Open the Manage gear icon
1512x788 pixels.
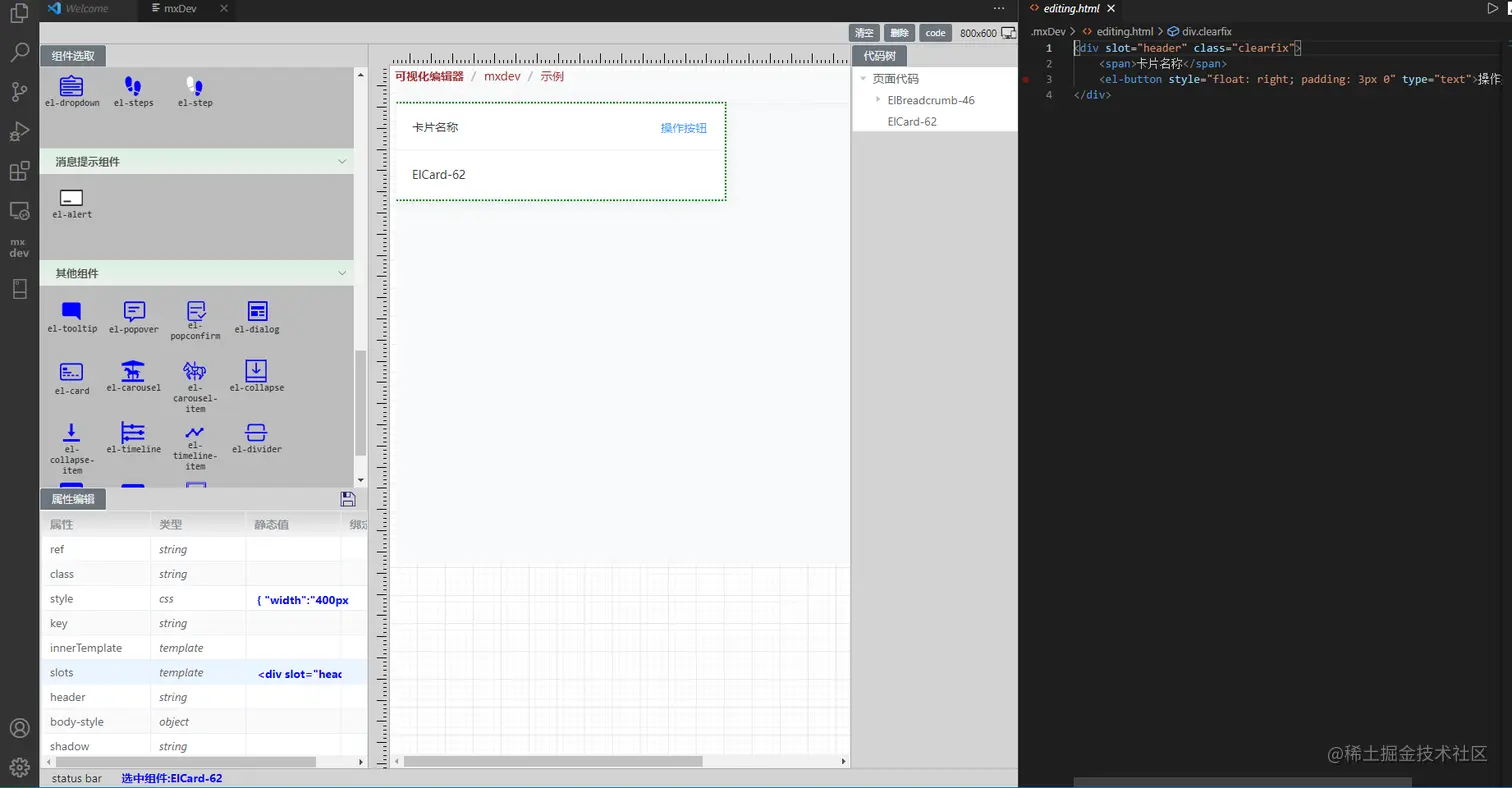point(19,767)
